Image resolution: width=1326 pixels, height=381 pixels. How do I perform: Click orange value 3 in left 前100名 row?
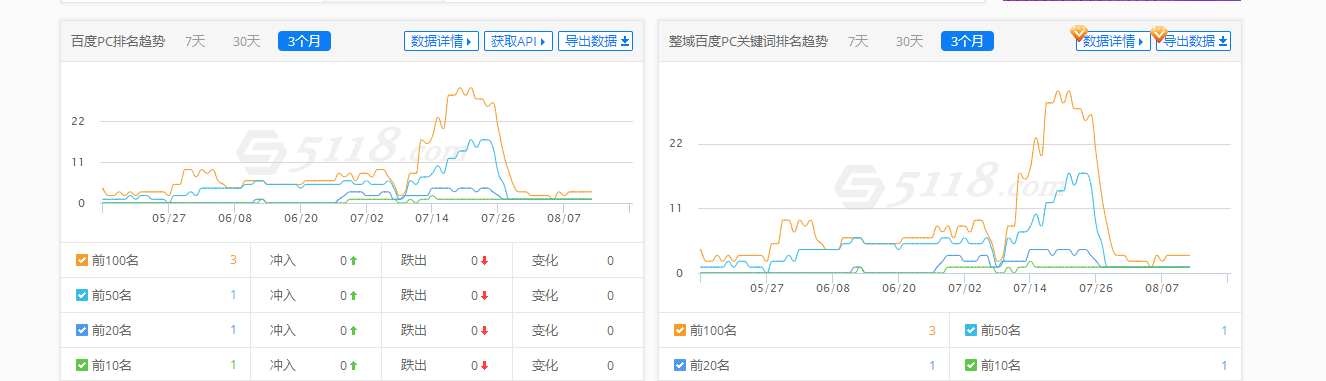tap(233, 260)
